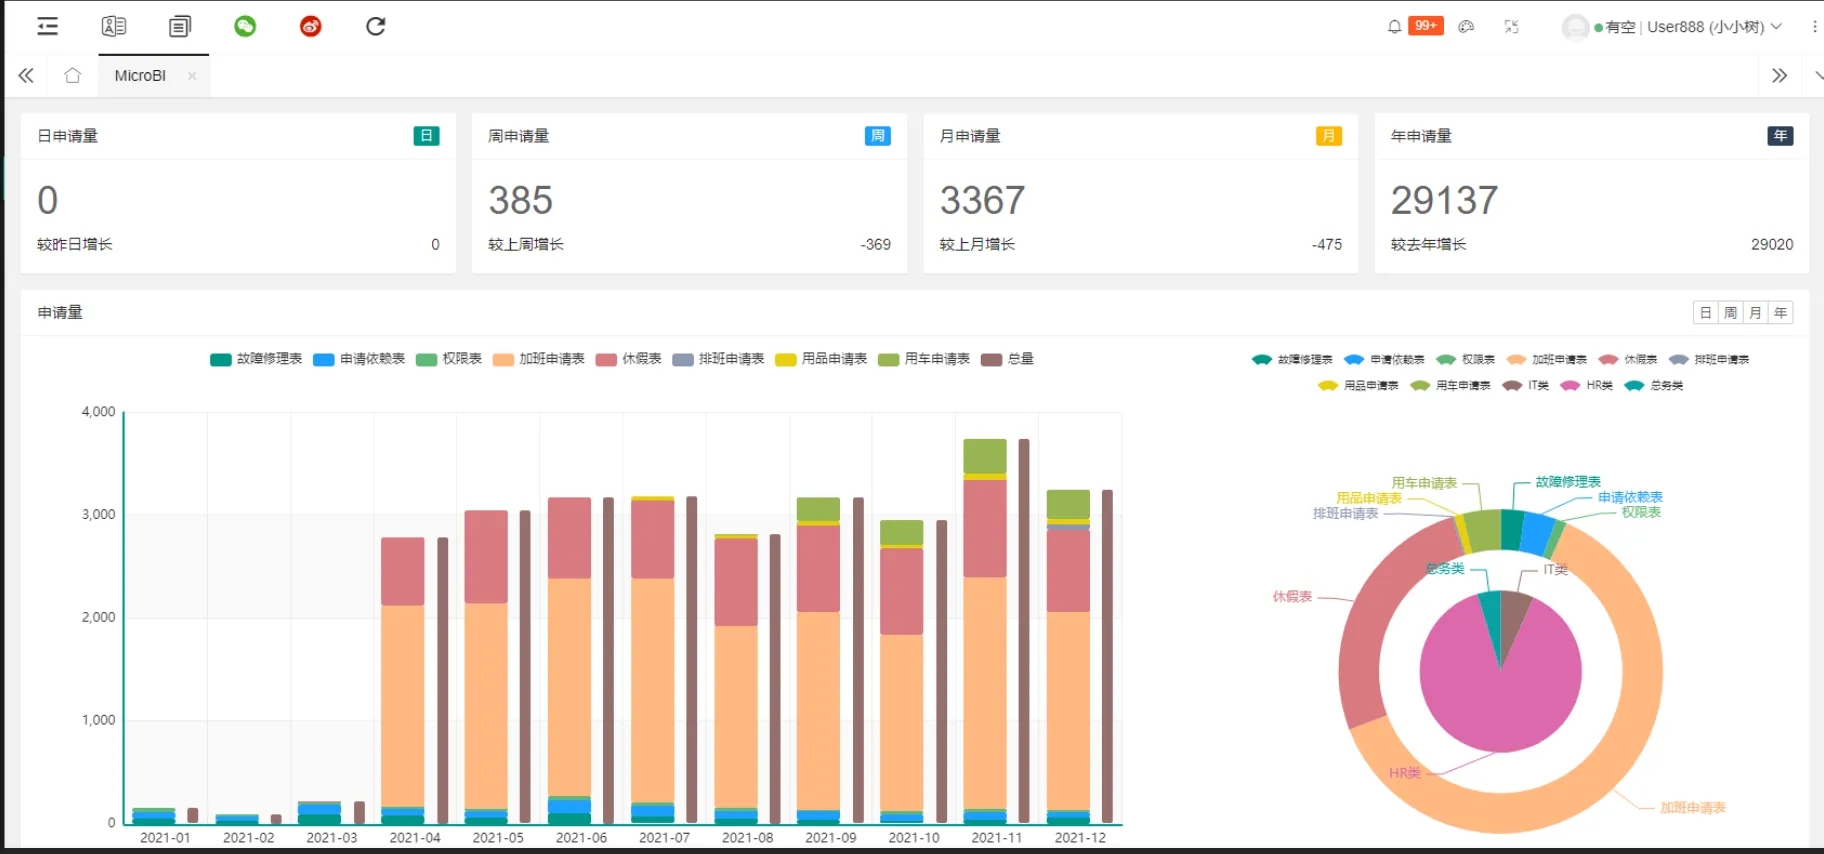Click the dark 年 badge on yearly card

(x=1780, y=136)
